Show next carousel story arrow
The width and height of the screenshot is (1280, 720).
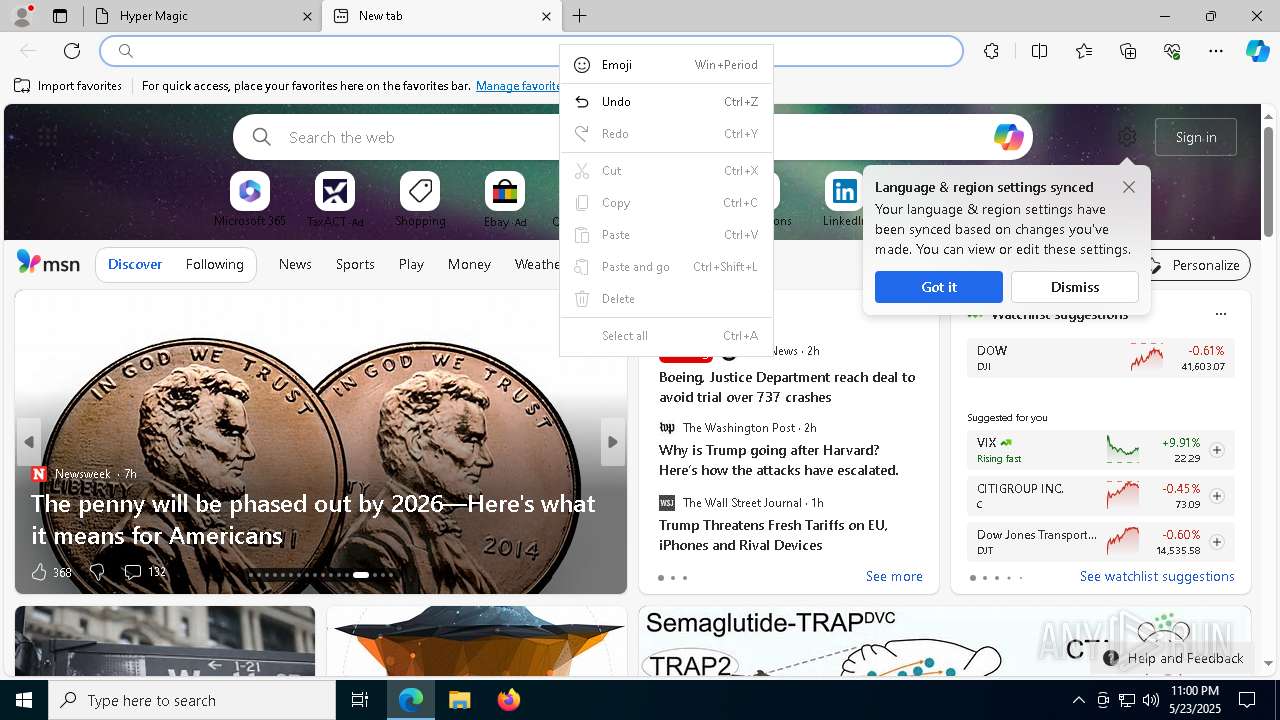point(613,442)
